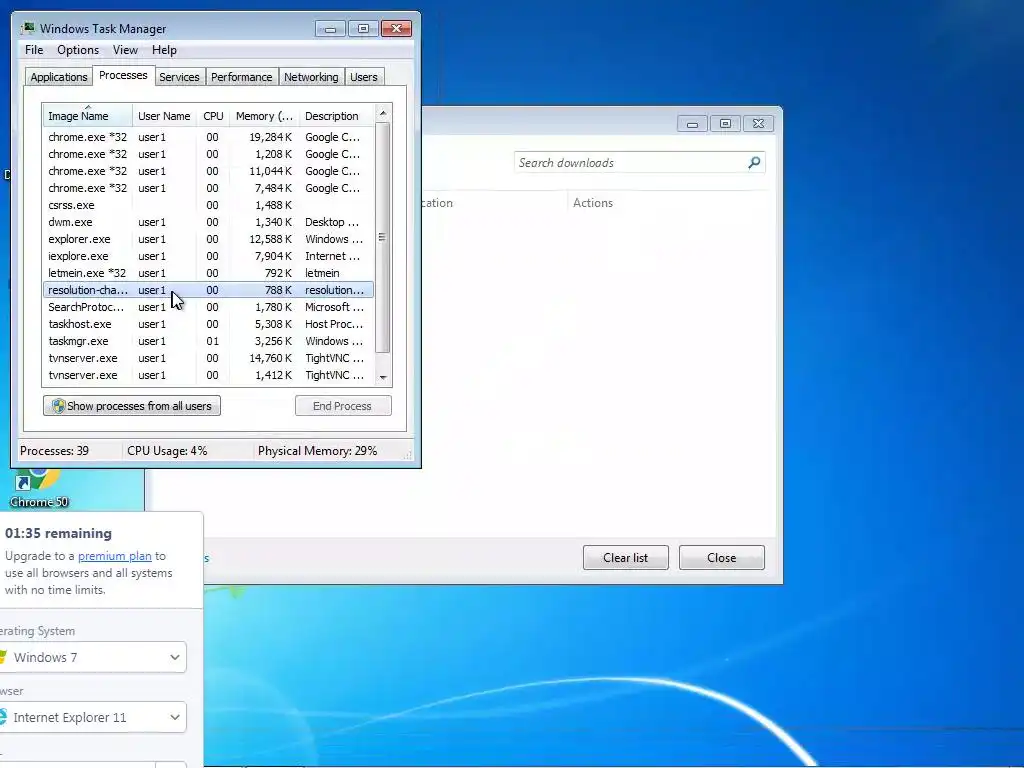Switch to the Networking tab
Viewport: 1024px width, 768px height.
pyautogui.click(x=311, y=76)
